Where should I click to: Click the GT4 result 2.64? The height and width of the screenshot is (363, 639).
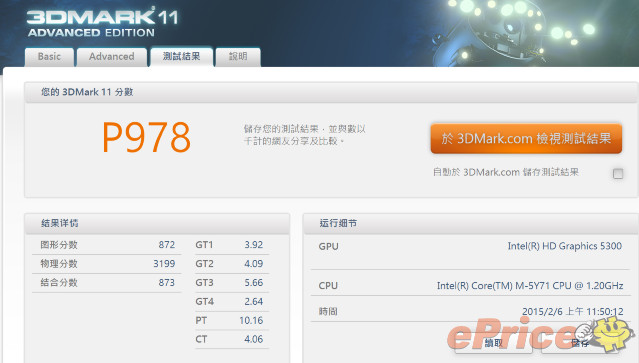[253, 301]
